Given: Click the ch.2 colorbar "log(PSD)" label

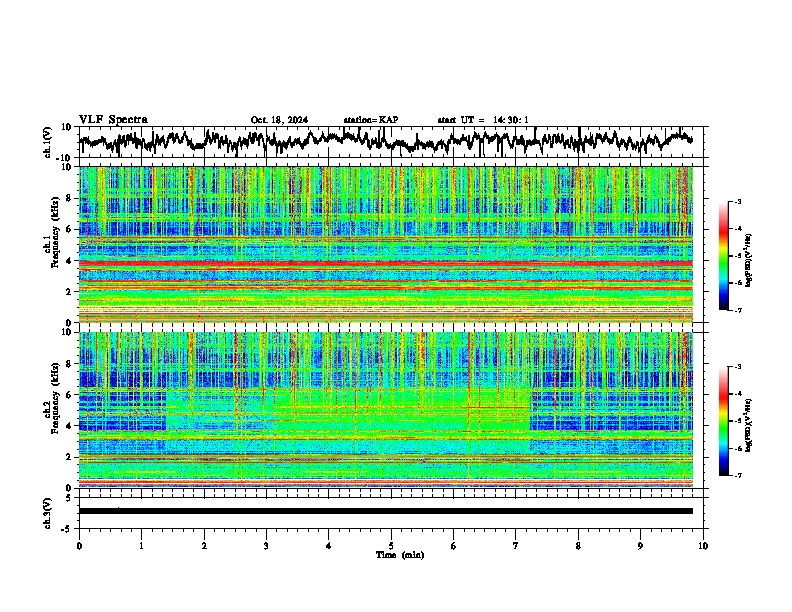Looking at the screenshot, I should point(749,425).
